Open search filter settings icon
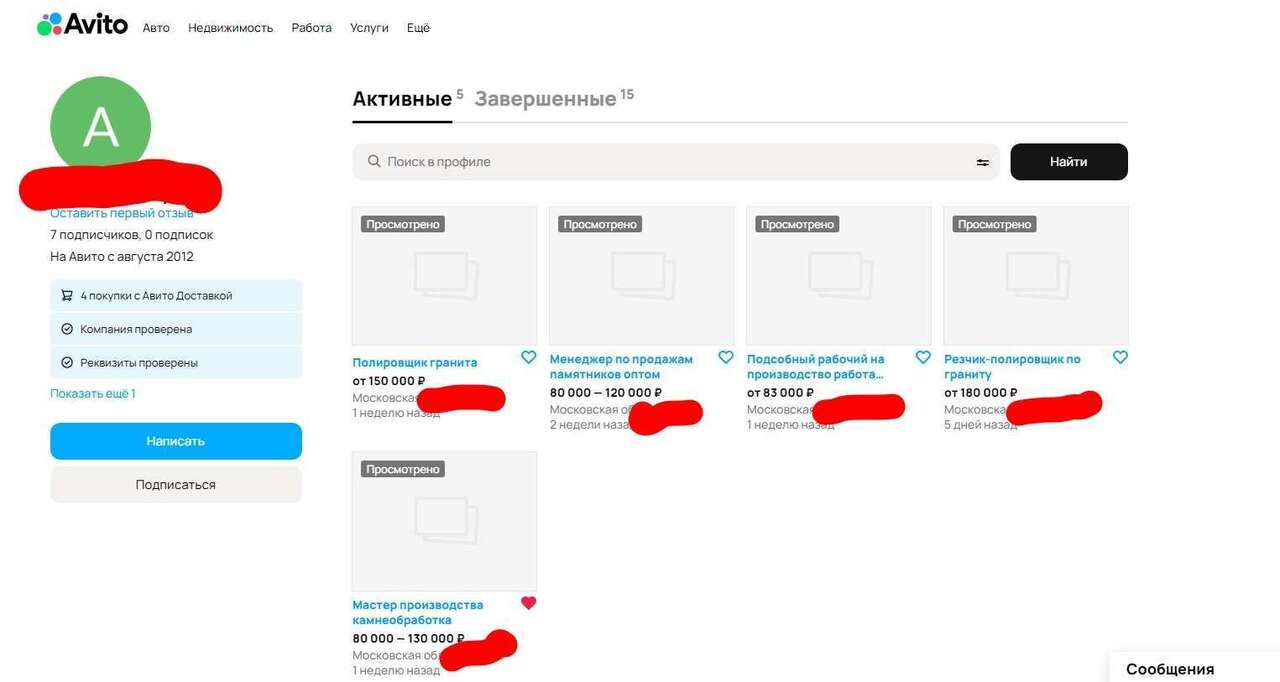Viewport: 1280px width, 682px height. (x=982, y=162)
